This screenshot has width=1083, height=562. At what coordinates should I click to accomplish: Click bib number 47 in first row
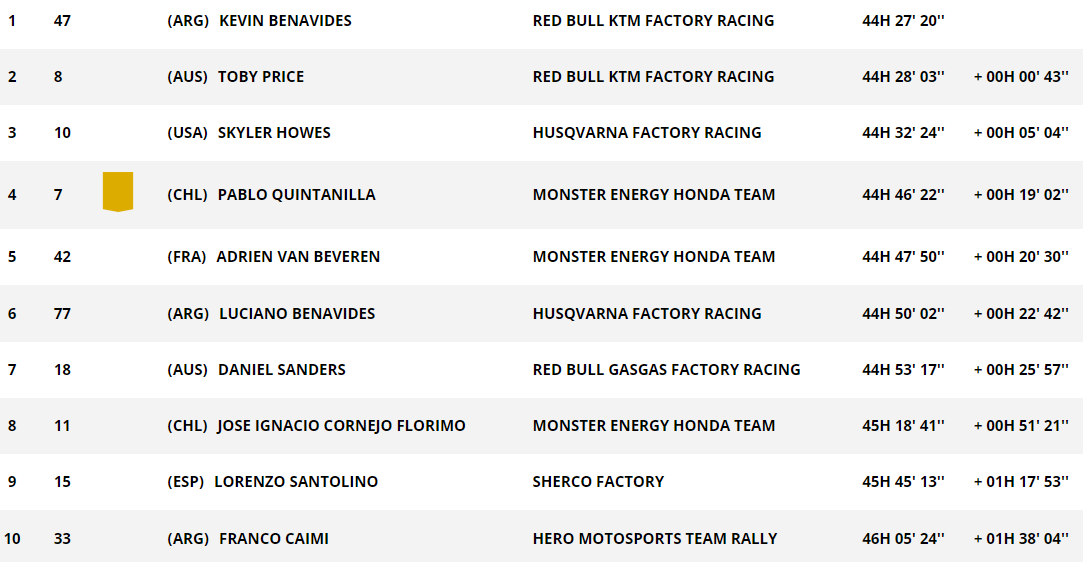click(x=62, y=21)
